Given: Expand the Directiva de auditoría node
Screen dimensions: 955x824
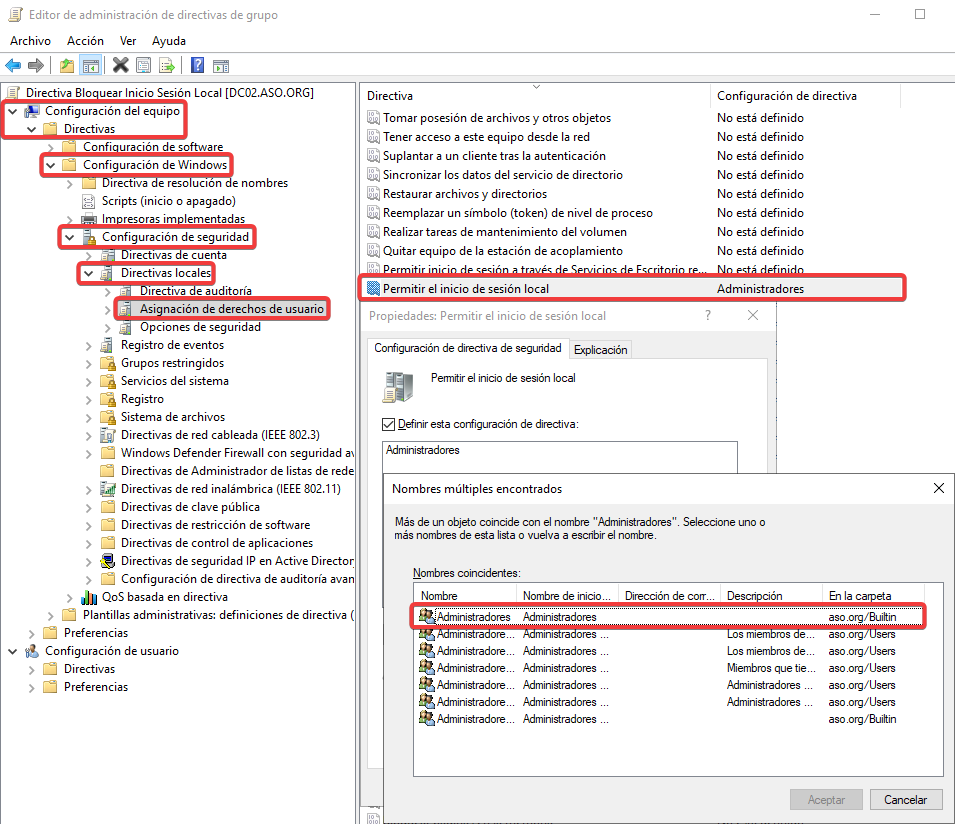Looking at the screenshot, I should coord(107,291).
